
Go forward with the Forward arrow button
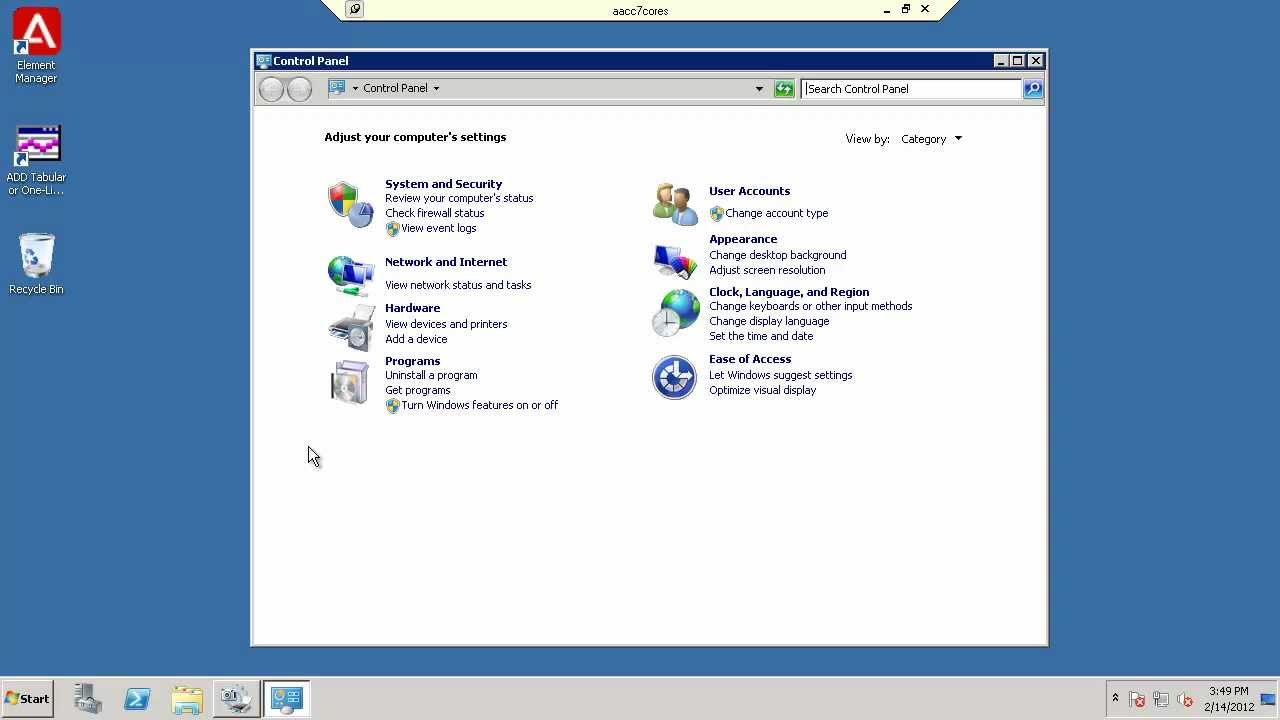[299, 89]
